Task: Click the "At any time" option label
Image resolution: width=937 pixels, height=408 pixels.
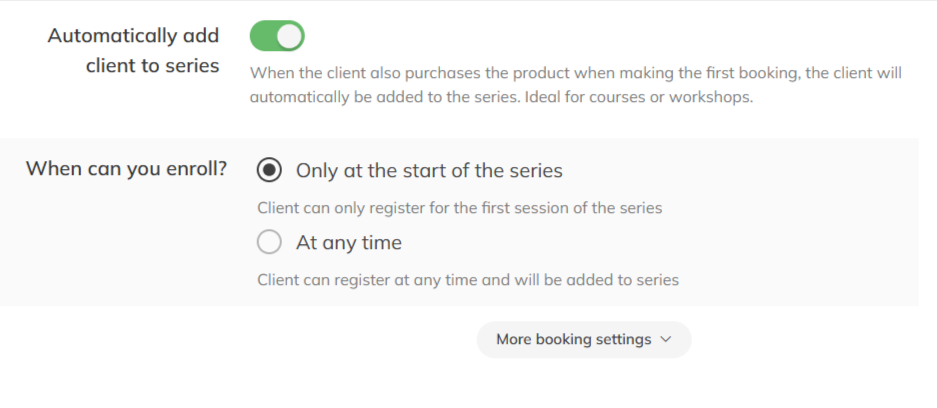Action: coord(348,242)
